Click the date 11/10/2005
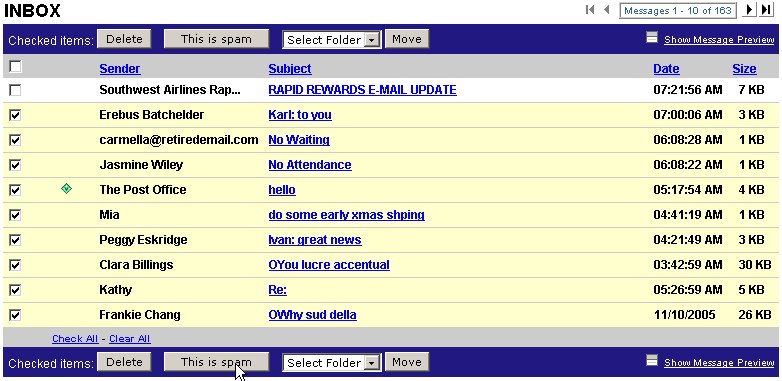The height and width of the screenshot is (381, 782). [x=685, y=315]
